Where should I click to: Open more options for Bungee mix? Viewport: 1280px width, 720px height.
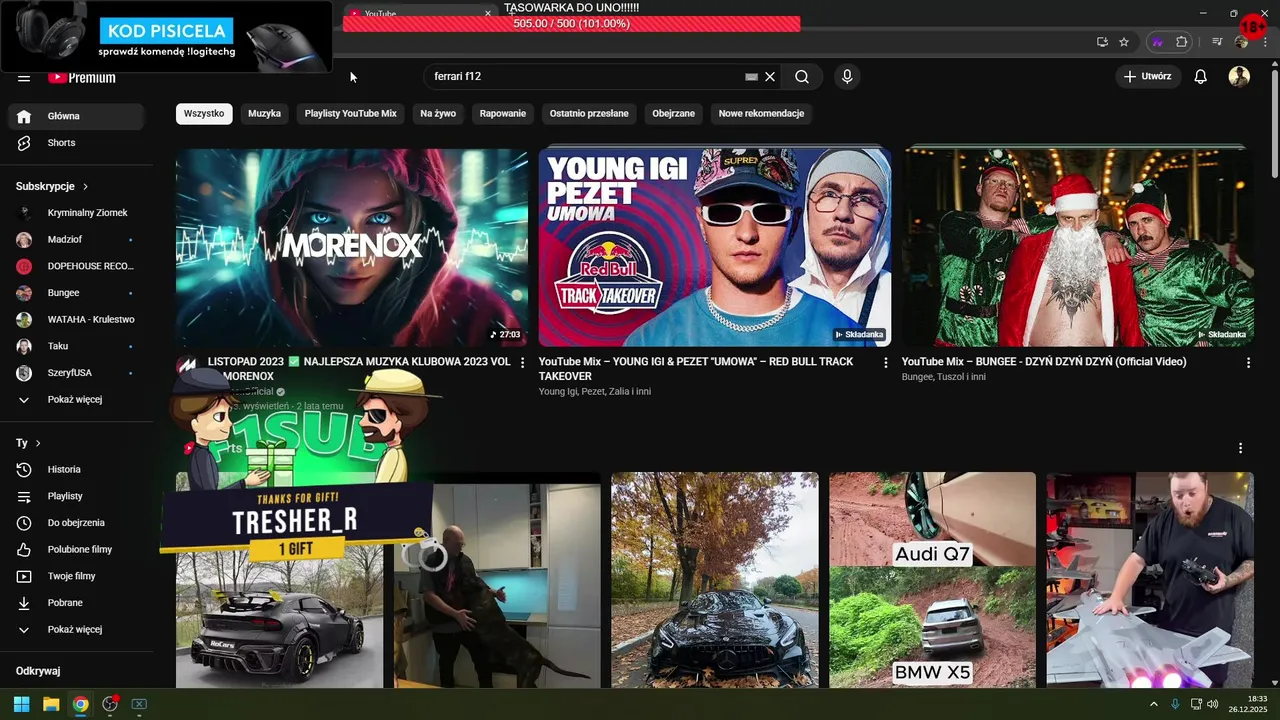(1248, 362)
